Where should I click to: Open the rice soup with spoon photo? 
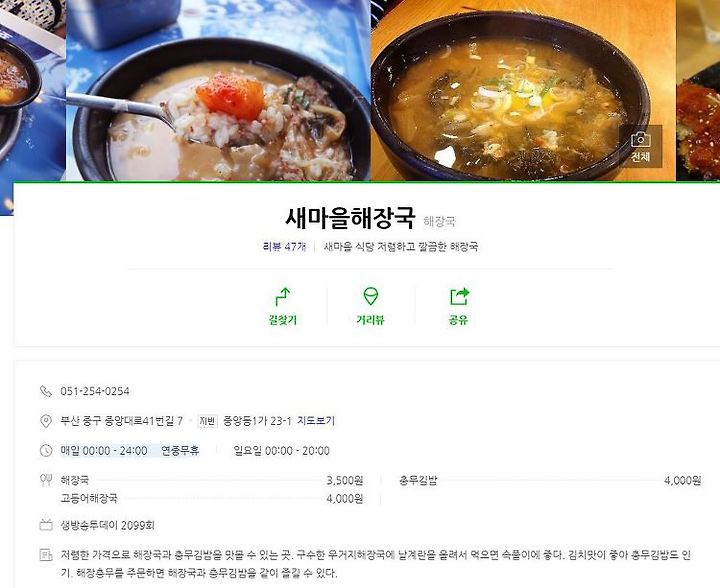tap(218, 90)
